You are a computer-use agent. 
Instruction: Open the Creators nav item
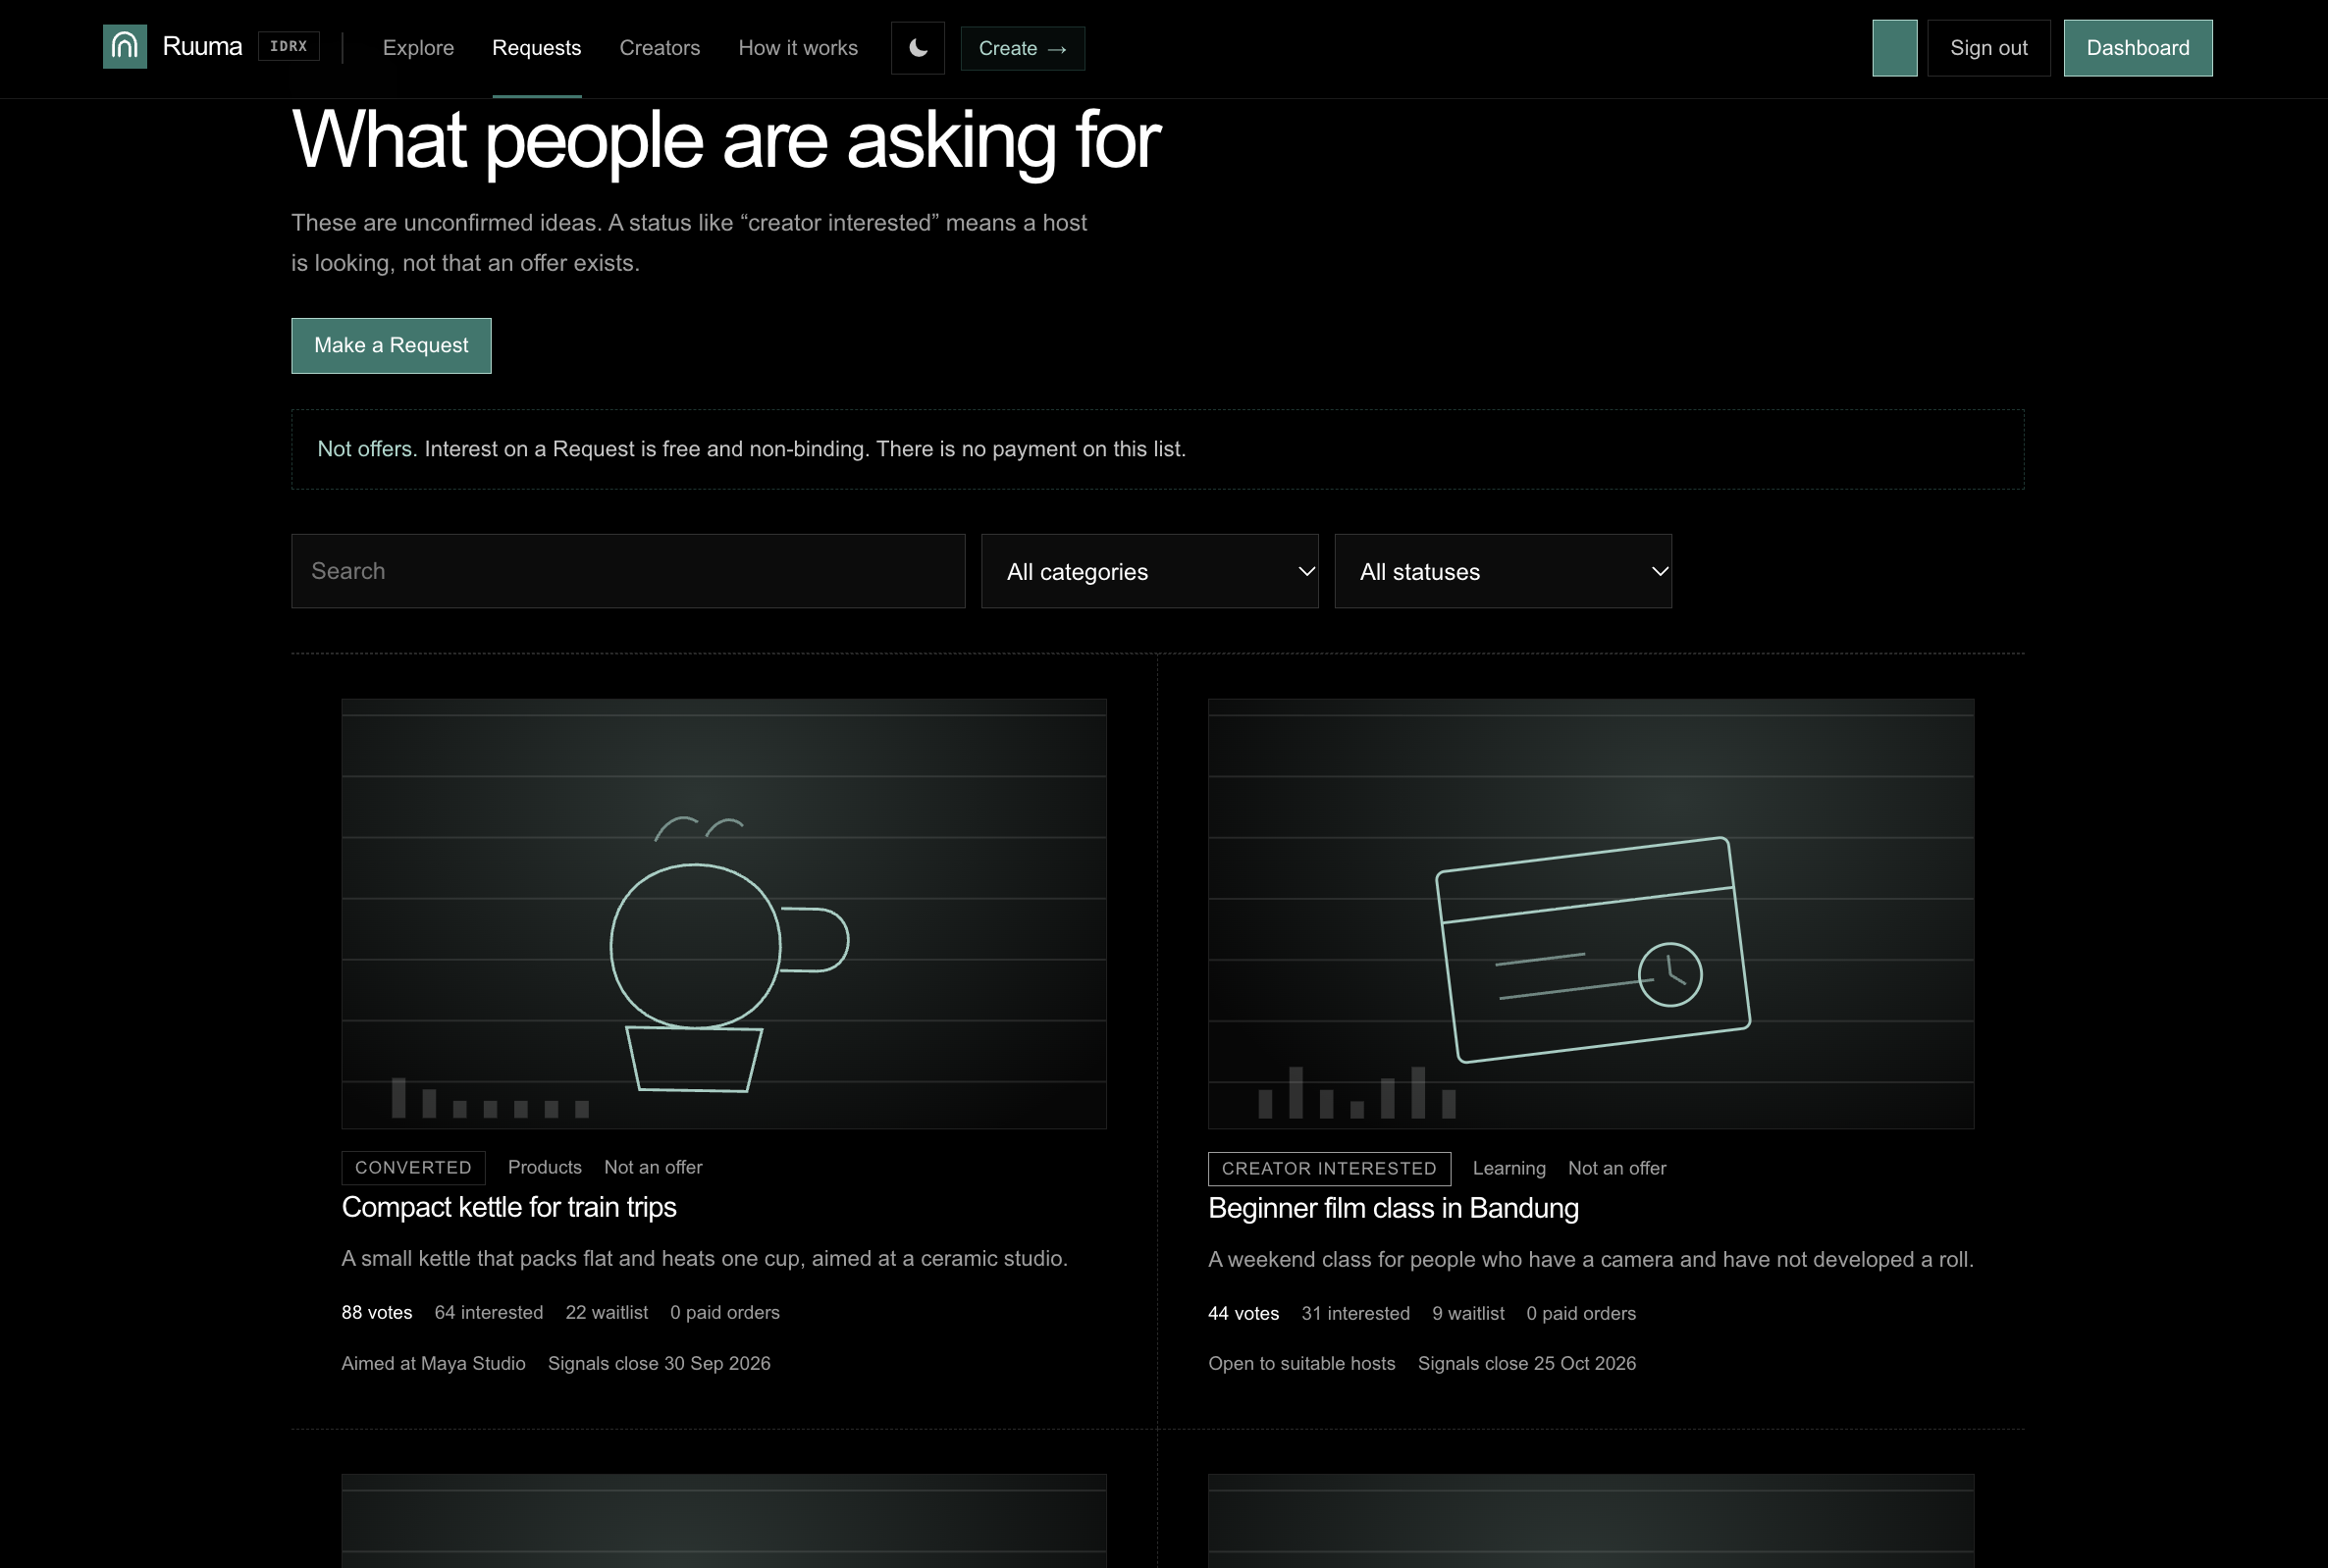pyautogui.click(x=660, y=48)
